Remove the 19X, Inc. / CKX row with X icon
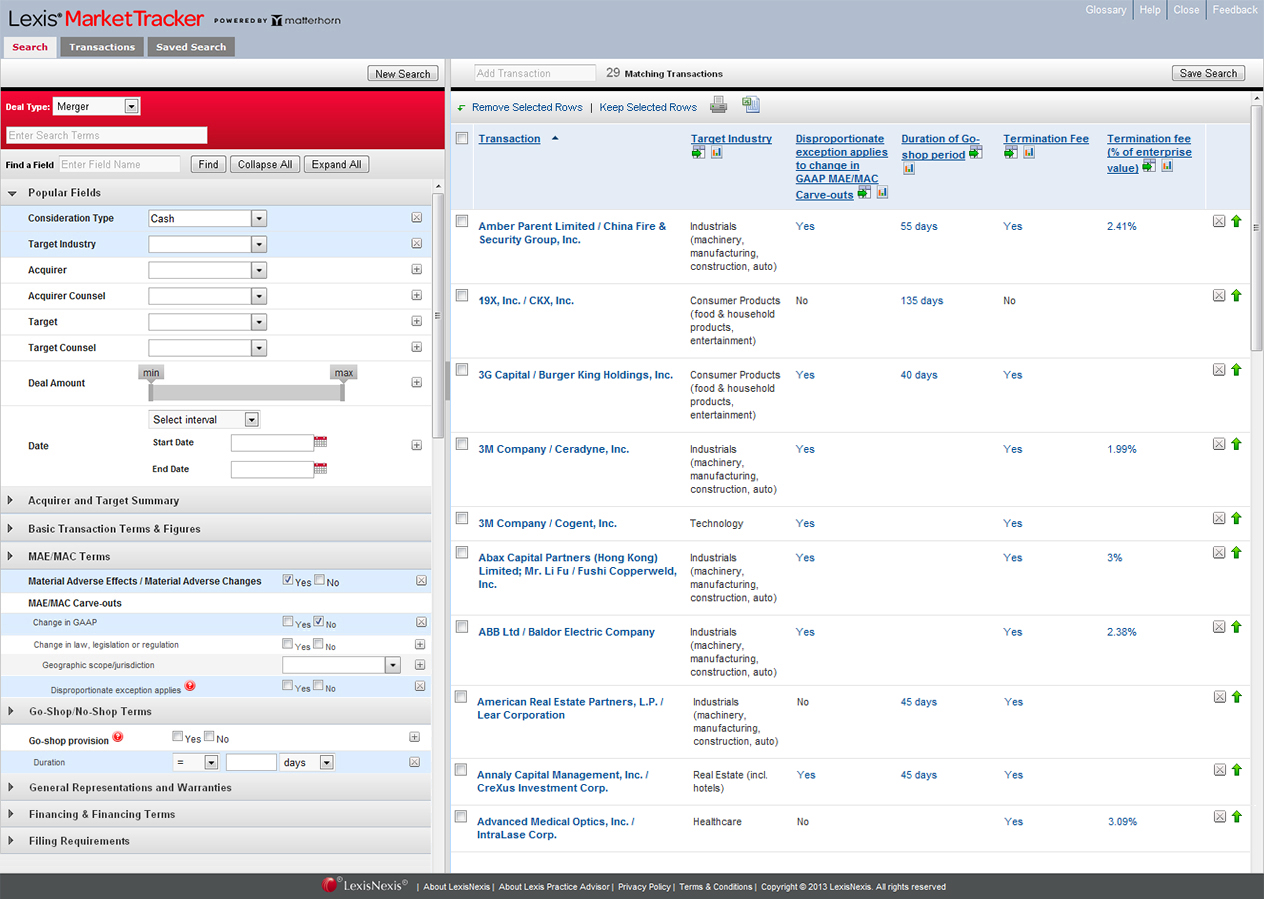Viewport: 1264px width, 899px height. (1219, 295)
